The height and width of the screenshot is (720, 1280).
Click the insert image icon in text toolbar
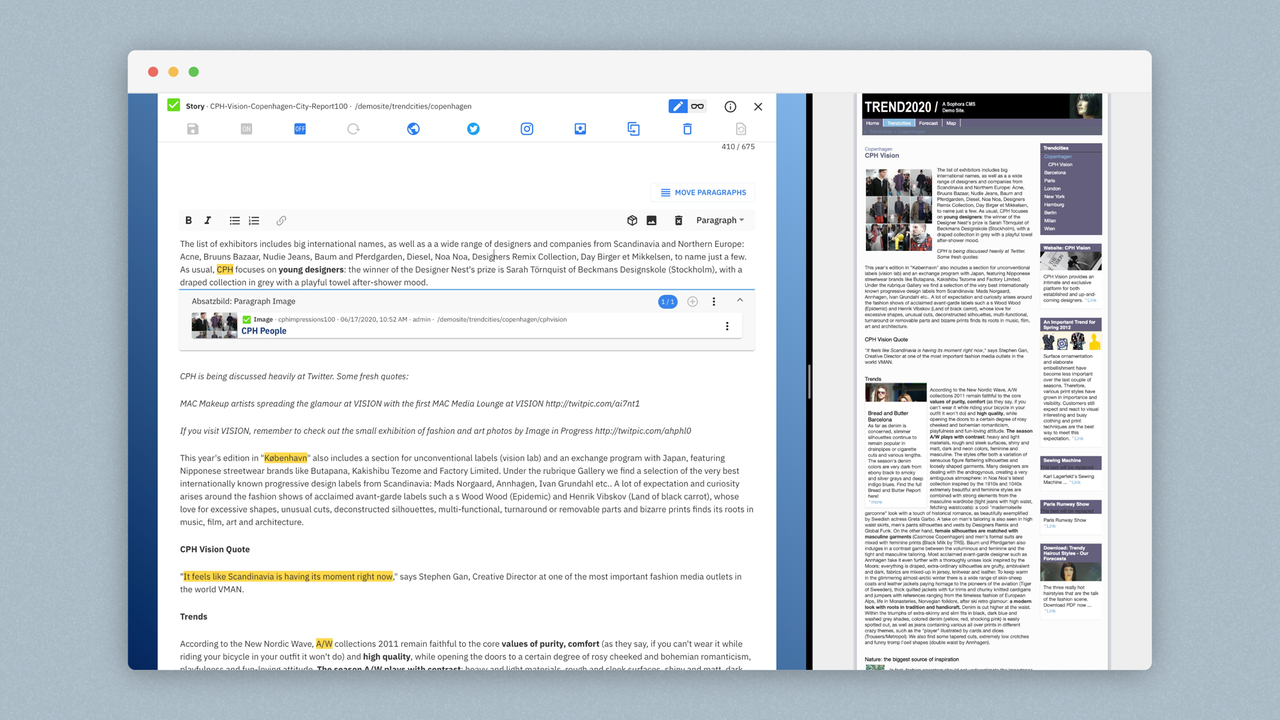651,220
